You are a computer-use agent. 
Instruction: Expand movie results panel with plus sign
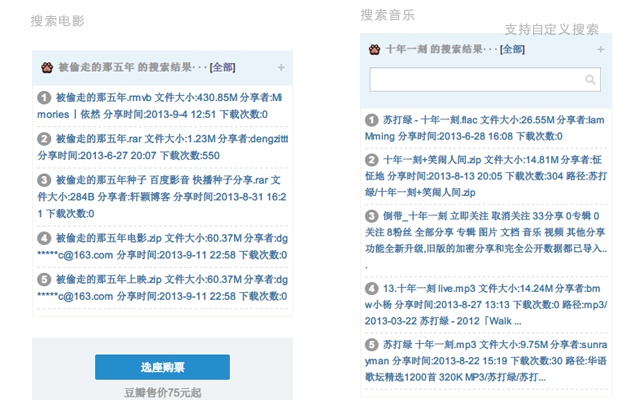(x=280, y=68)
